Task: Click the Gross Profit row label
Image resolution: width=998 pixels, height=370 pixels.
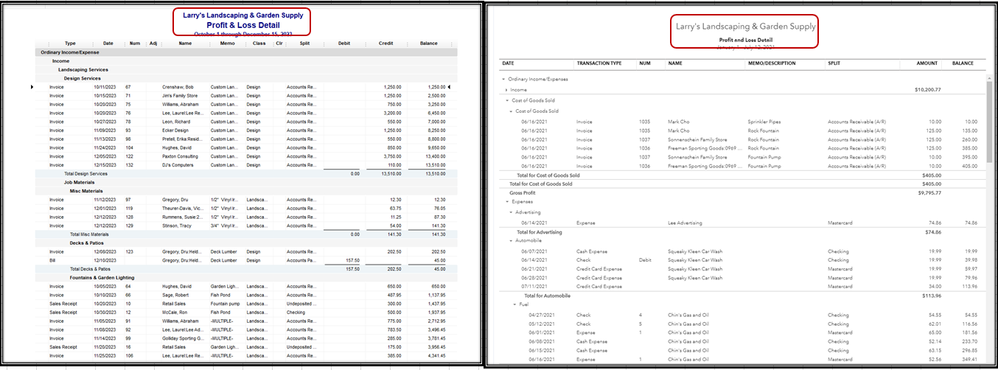Action: point(522,192)
